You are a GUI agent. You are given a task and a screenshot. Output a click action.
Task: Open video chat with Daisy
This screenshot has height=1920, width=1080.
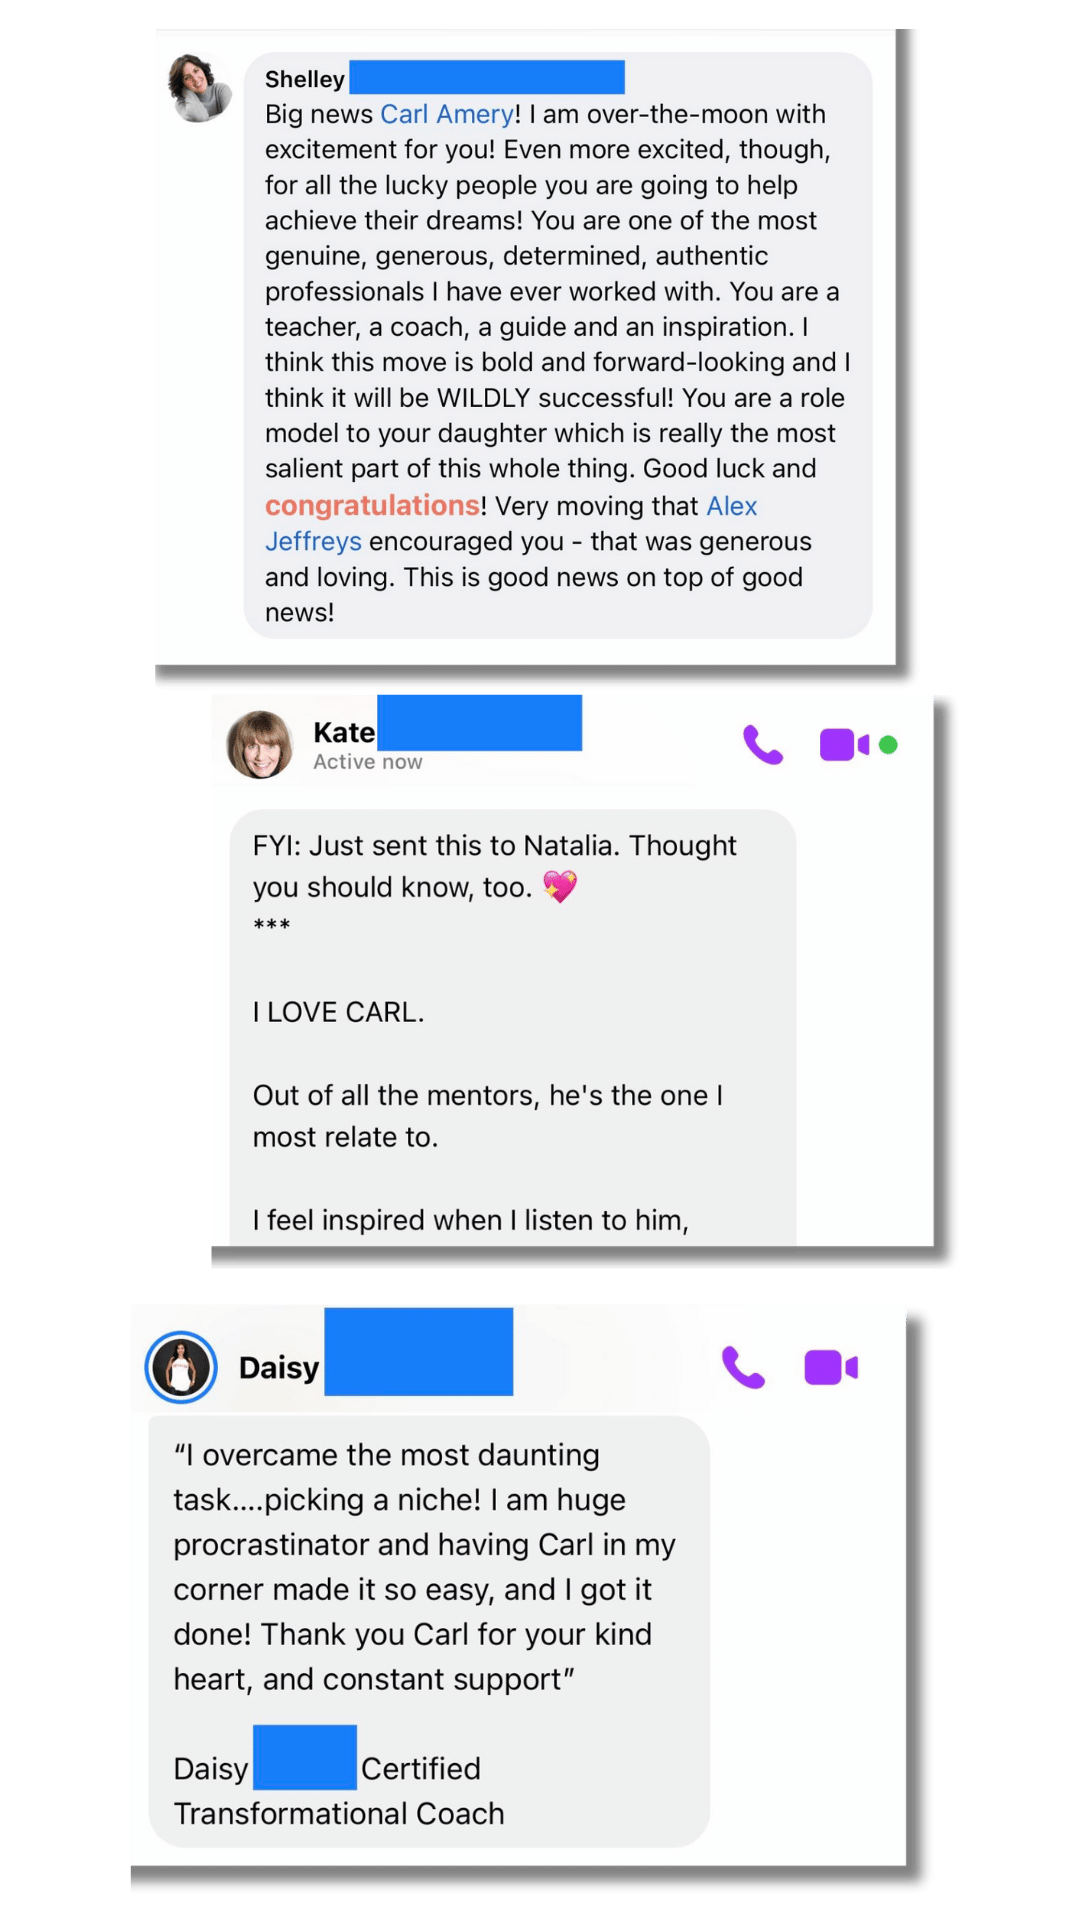pos(830,1367)
